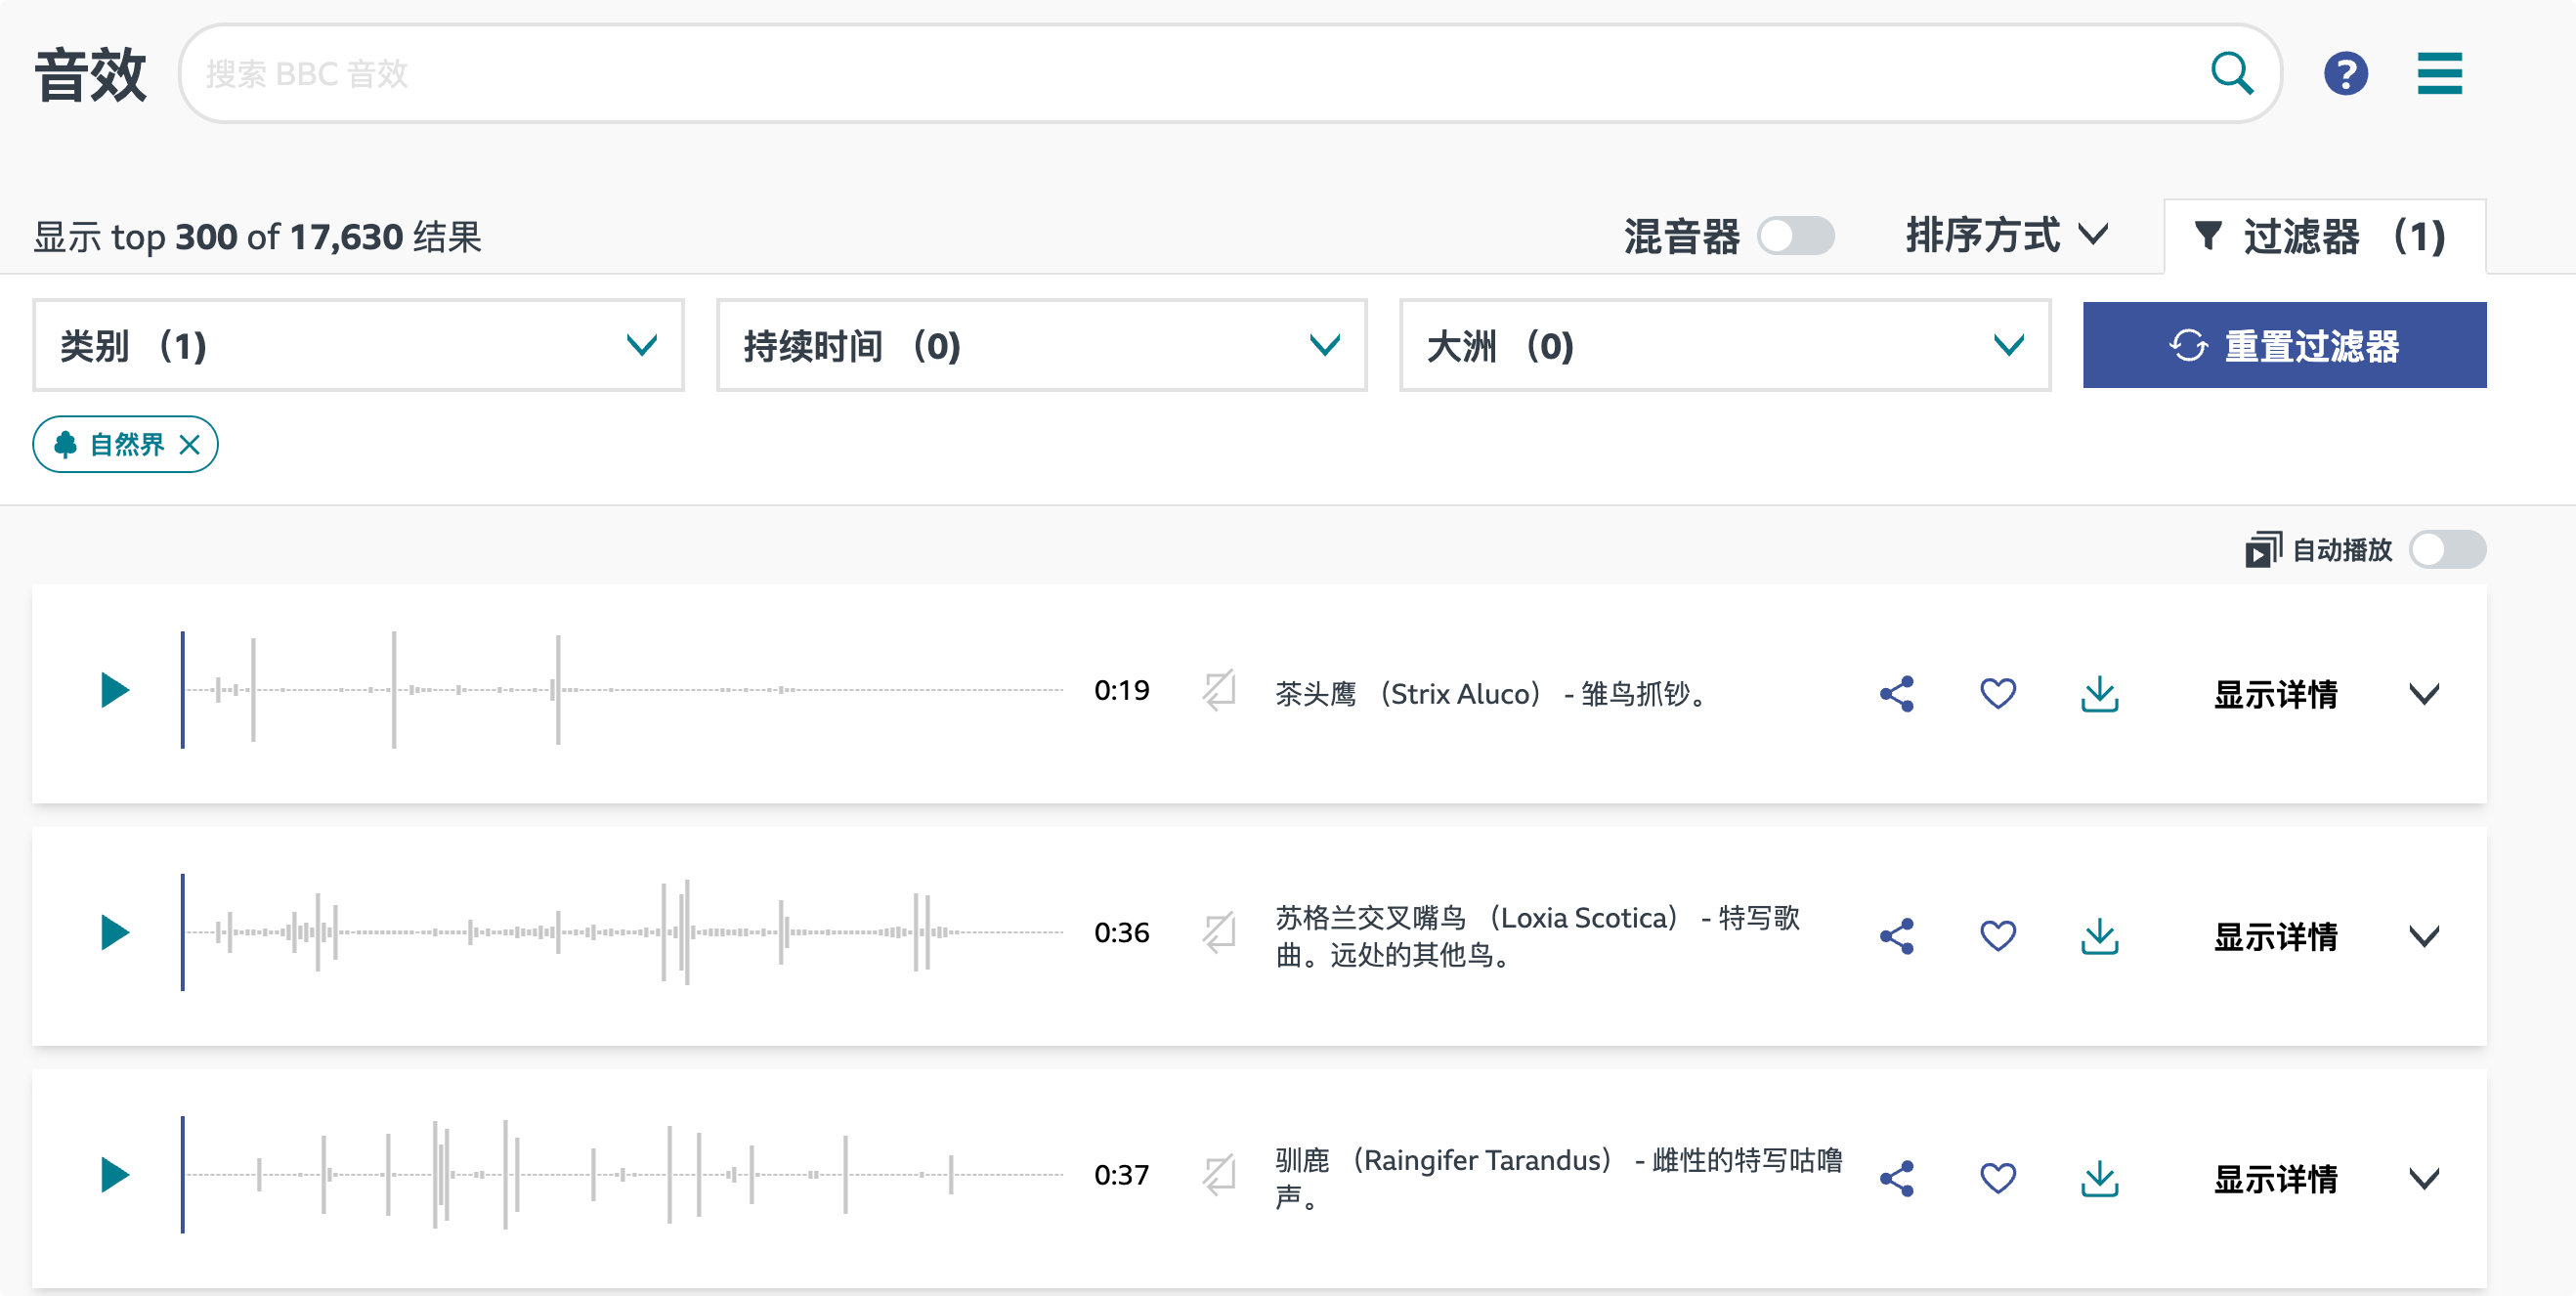Open the 排序方式 sort menu
Image resolution: width=2576 pixels, height=1296 pixels.
point(2005,237)
